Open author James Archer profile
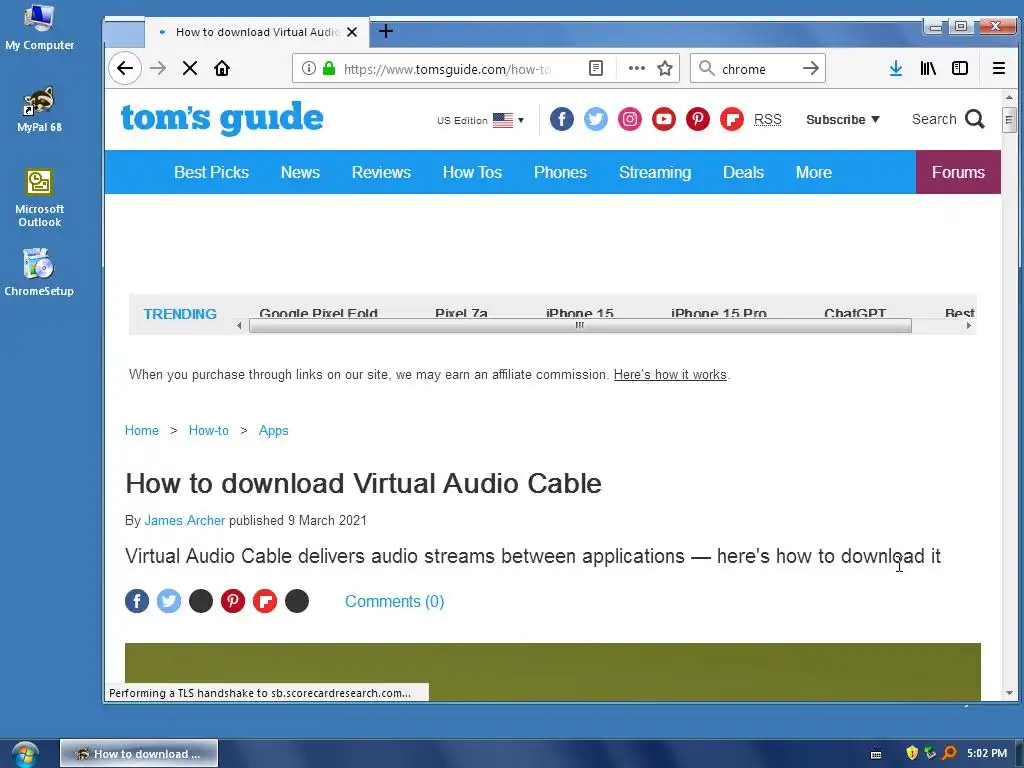The image size is (1024, 768). tap(185, 520)
